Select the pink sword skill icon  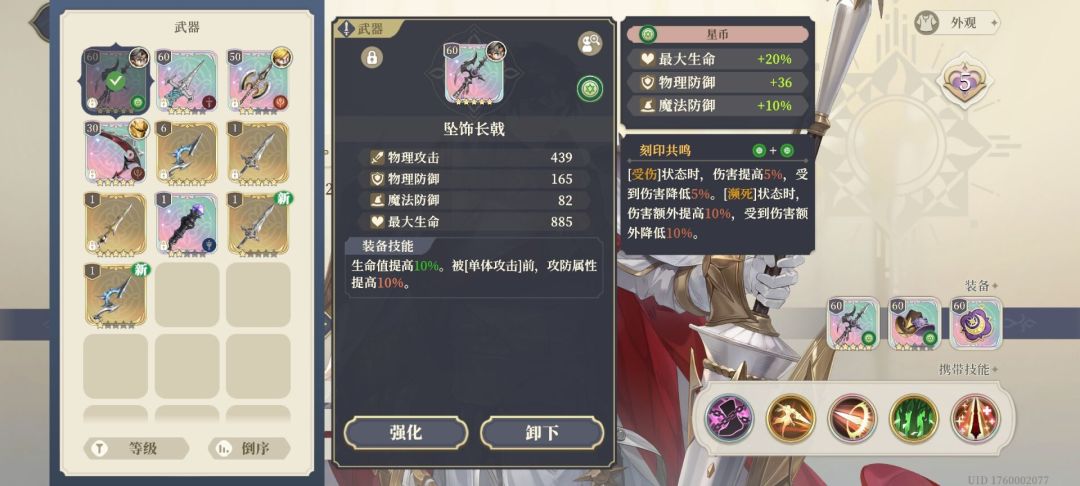(729, 418)
